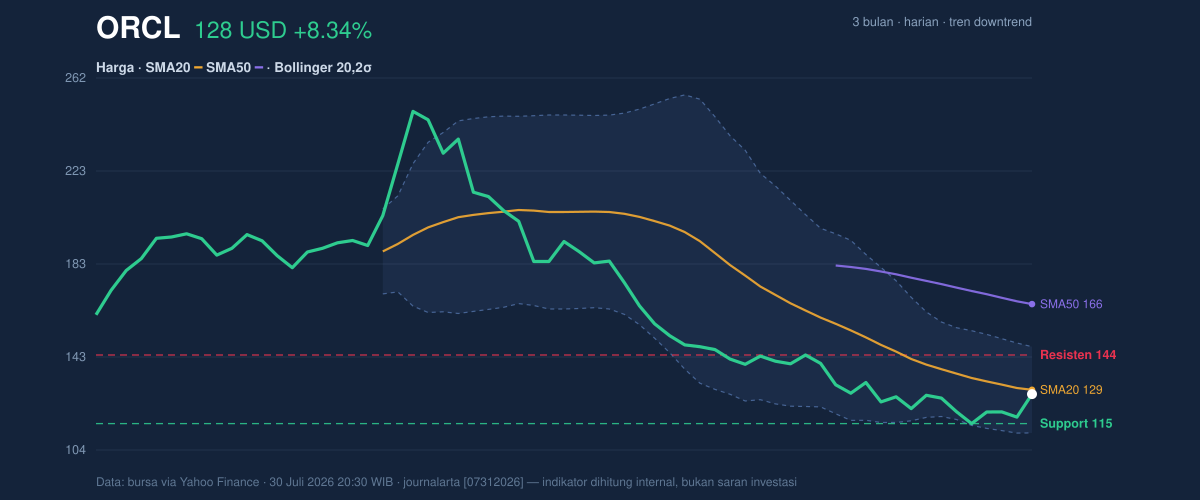The height and width of the screenshot is (500, 1200).
Task: Click the 3 bulan harian tren downtrend subtitle
Action: [942, 22]
